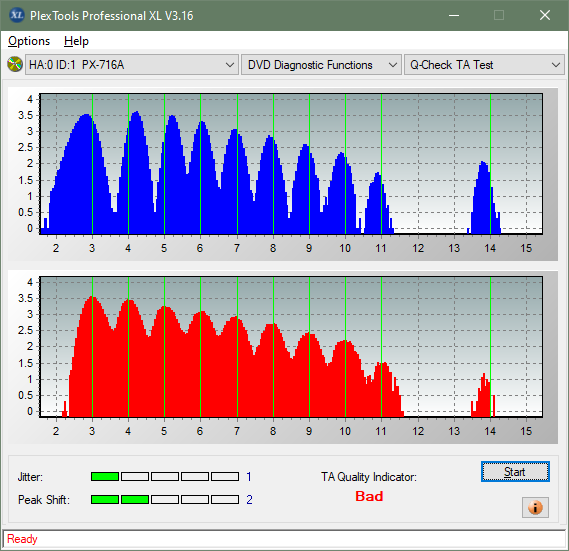This screenshot has width=569, height=551.
Task: Click the blue isolated peak at 14
Action: click(483, 163)
